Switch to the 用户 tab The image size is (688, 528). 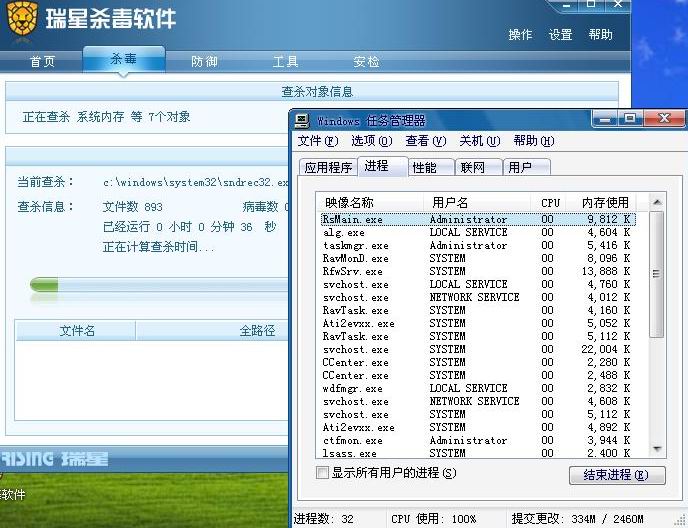tap(526, 168)
